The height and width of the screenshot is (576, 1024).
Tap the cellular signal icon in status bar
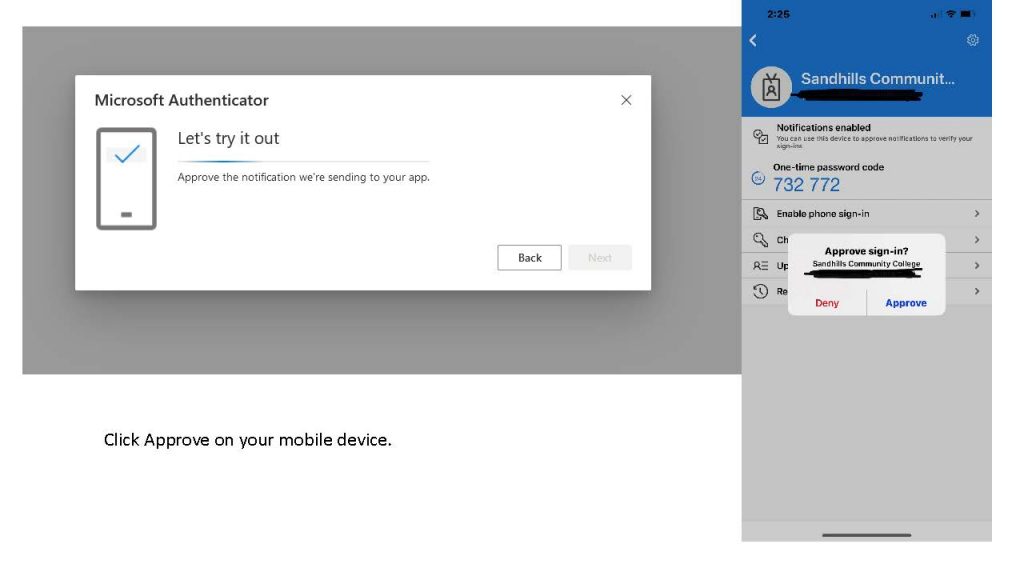coord(935,14)
